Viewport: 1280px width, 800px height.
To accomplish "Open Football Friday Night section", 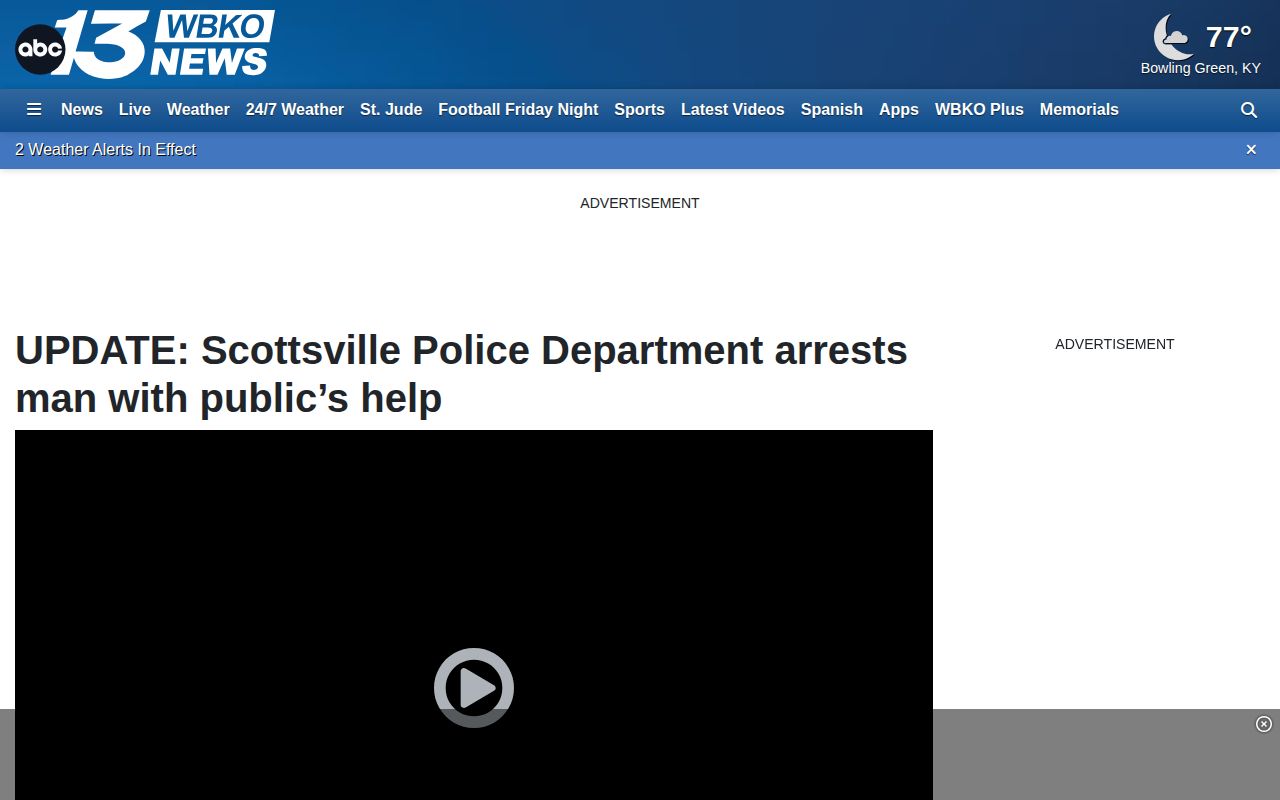I will [x=518, y=110].
